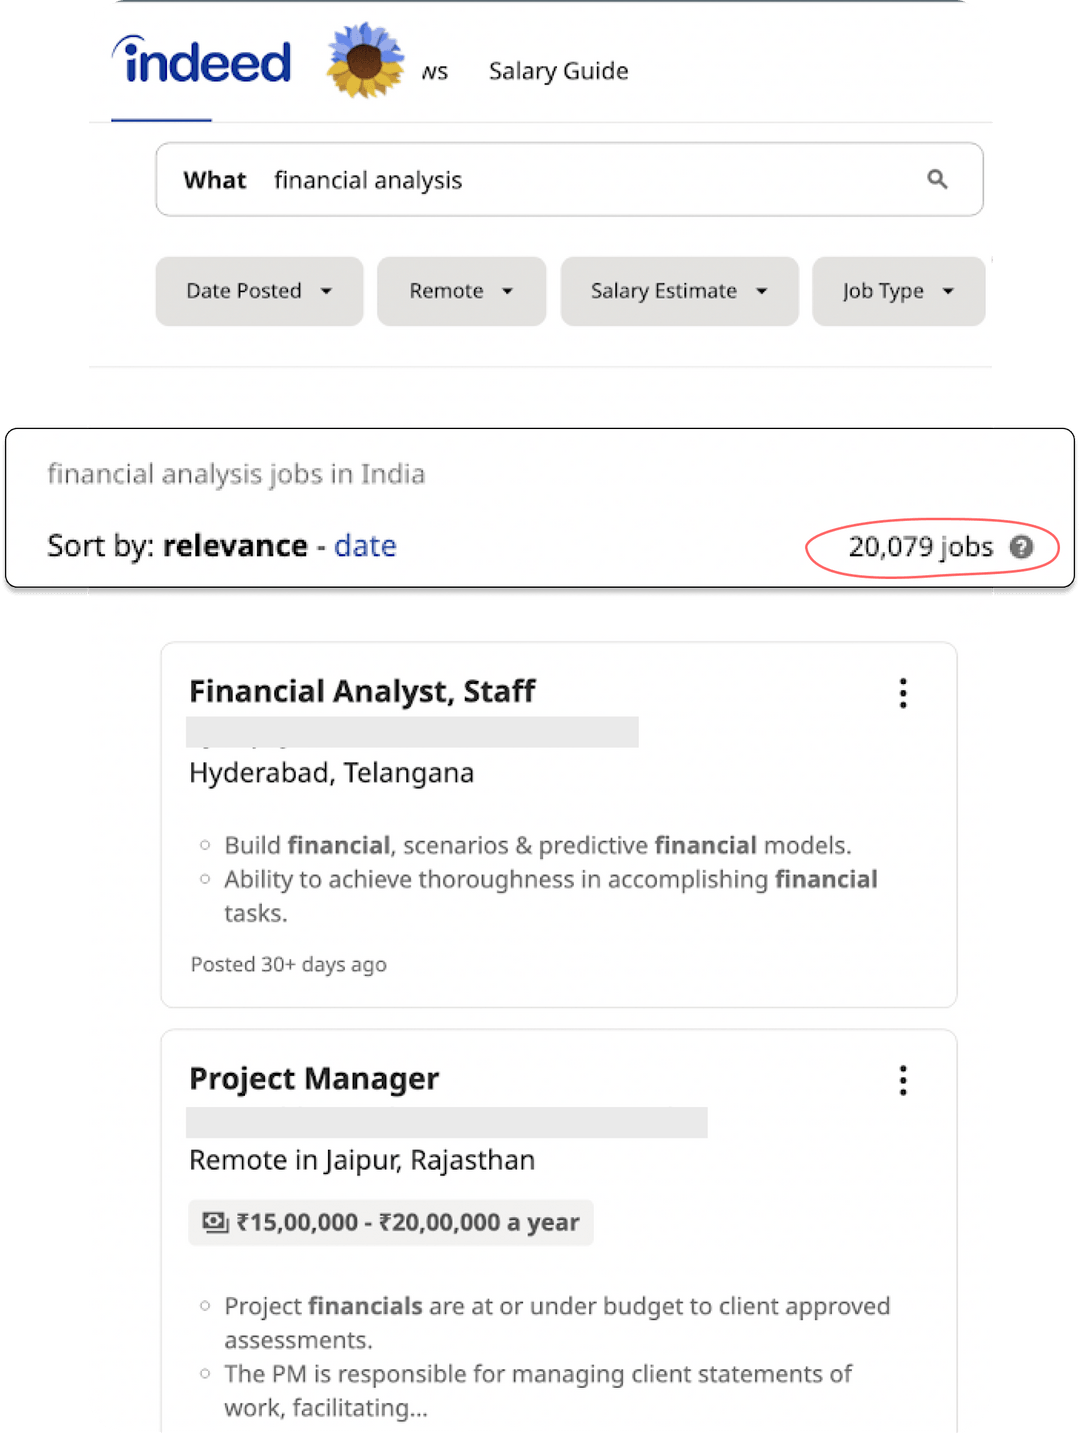1080x1433 pixels.
Task: Click the ₹15,00,000 - ₹20,00,000 salary badge
Action: [390, 1221]
